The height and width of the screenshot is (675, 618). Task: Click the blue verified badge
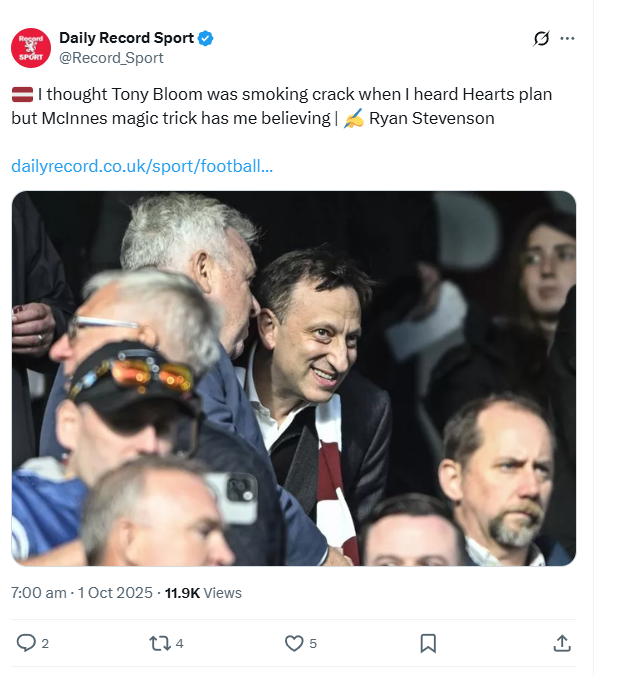click(x=205, y=38)
